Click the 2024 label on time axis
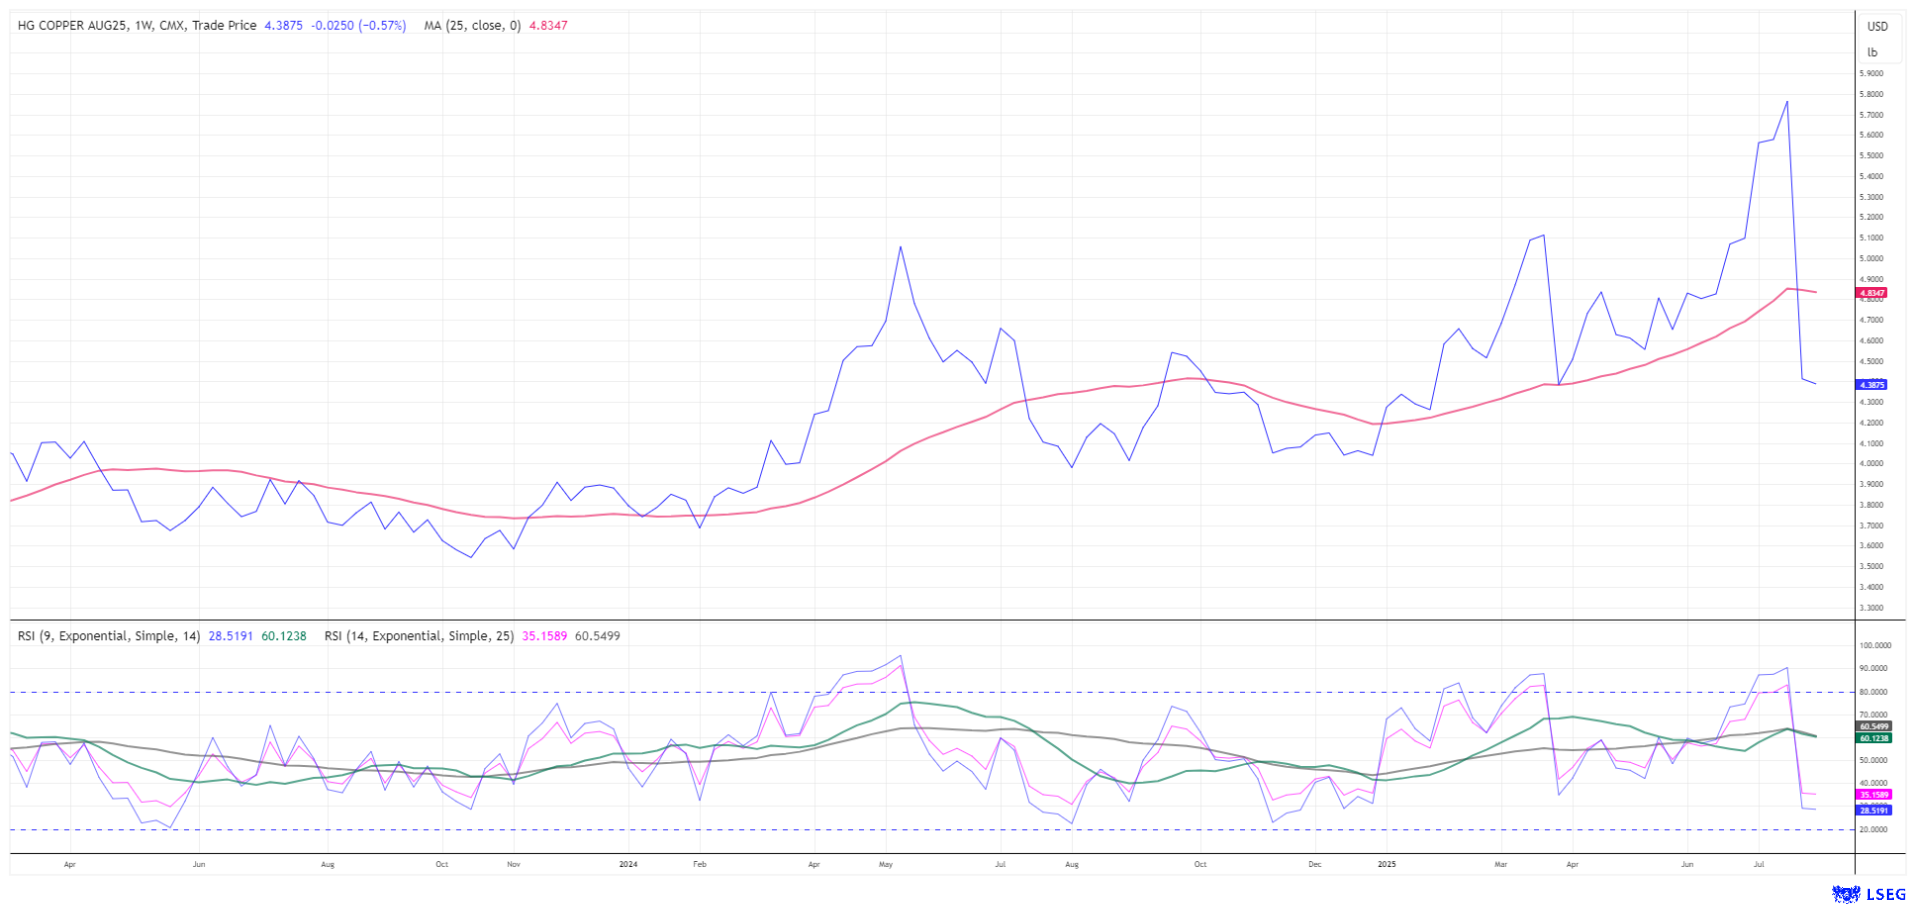 (628, 864)
